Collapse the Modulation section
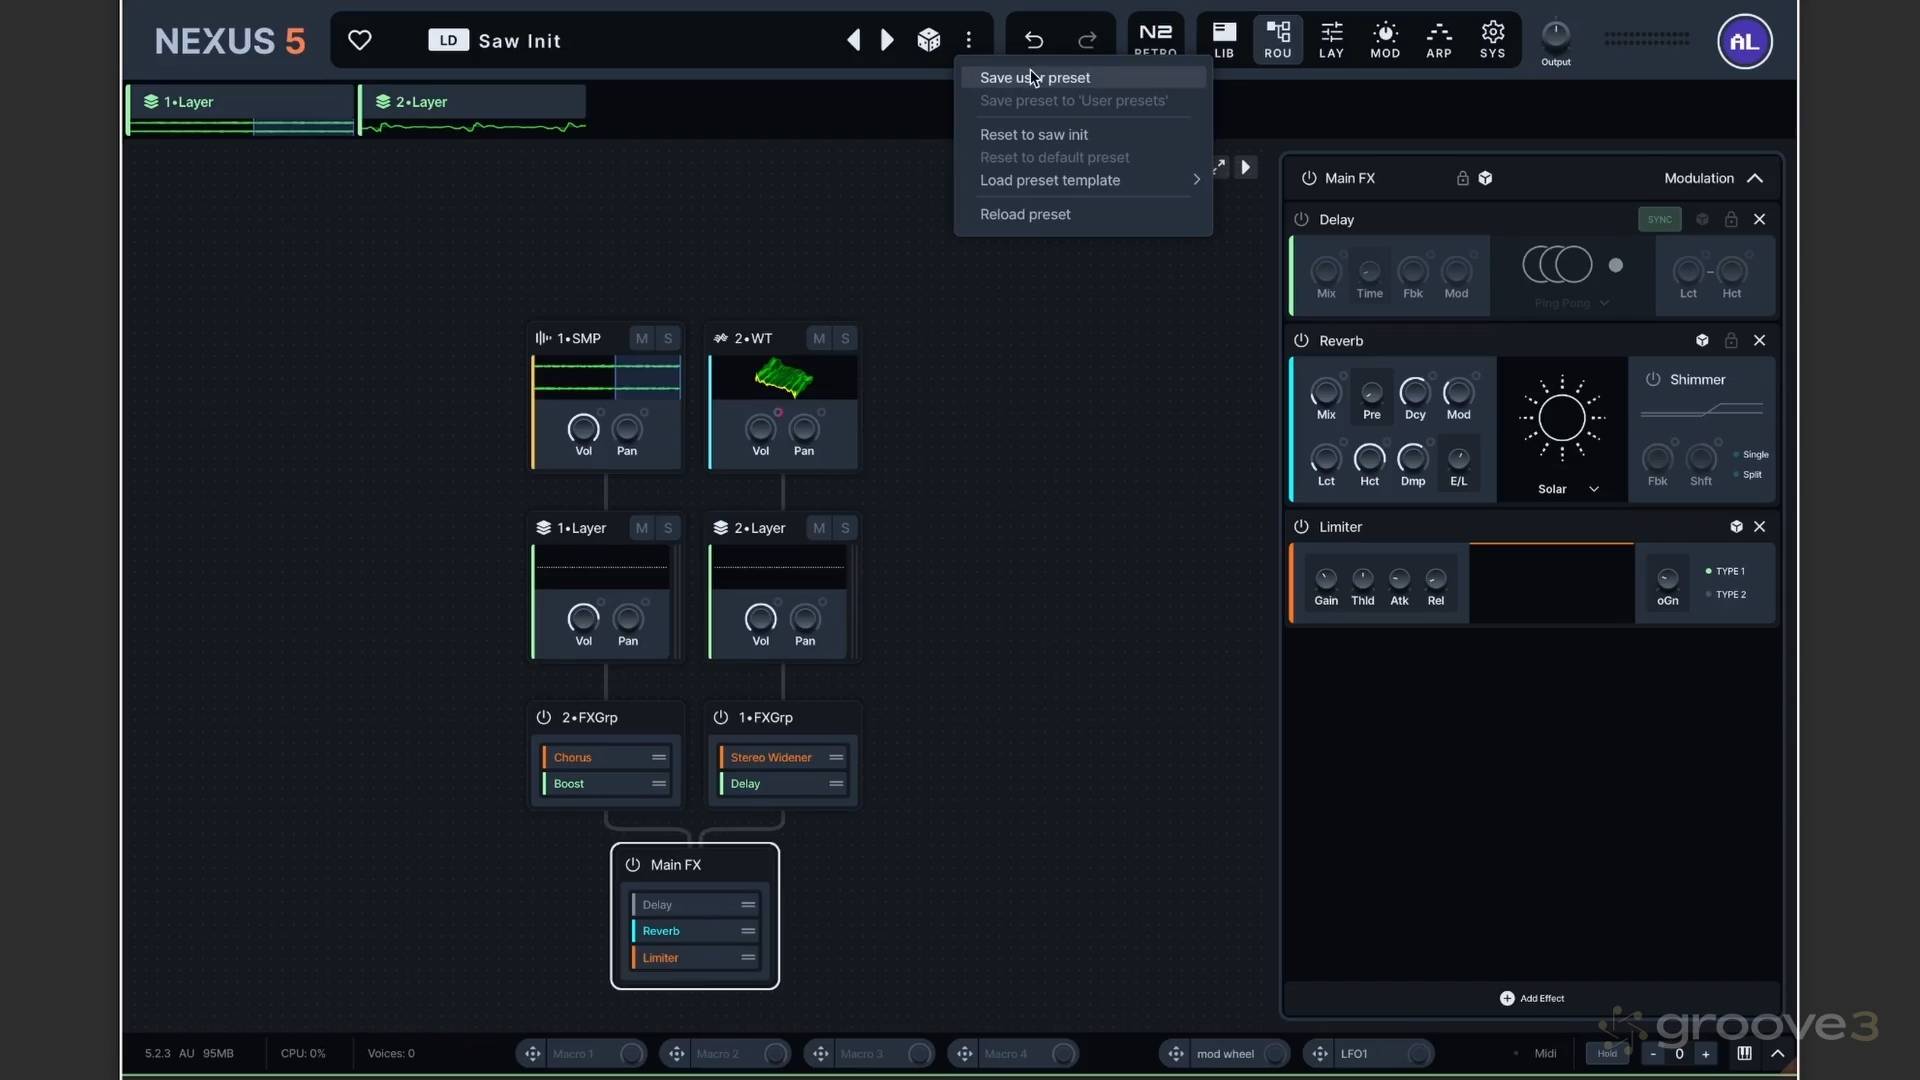1920x1080 pixels. click(x=1755, y=178)
